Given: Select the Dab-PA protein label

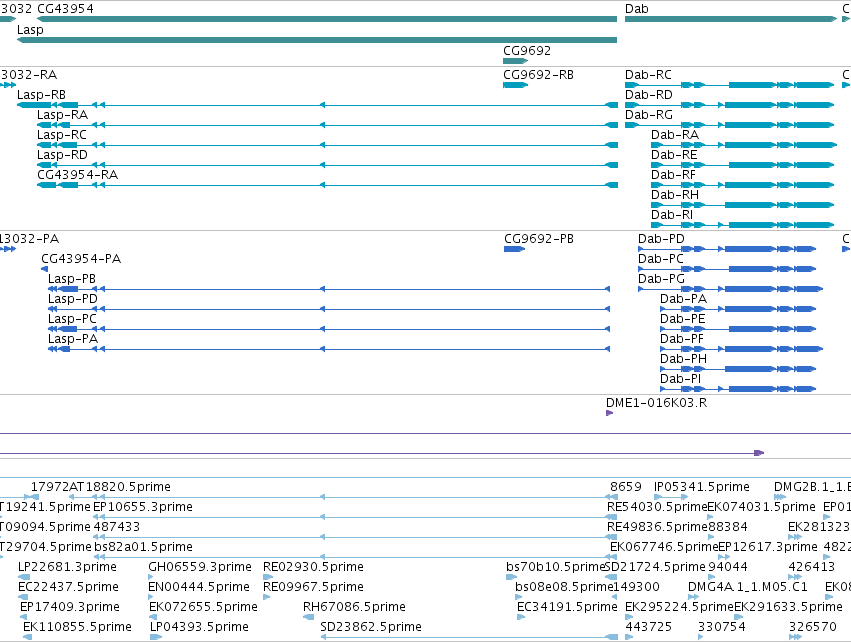Looking at the screenshot, I should pyautogui.click(x=684, y=299).
